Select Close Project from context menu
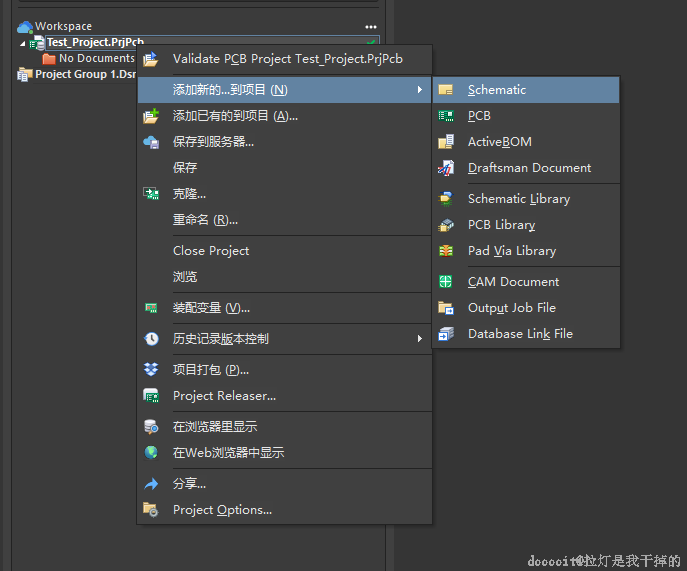The height and width of the screenshot is (571, 687). (x=211, y=251)
